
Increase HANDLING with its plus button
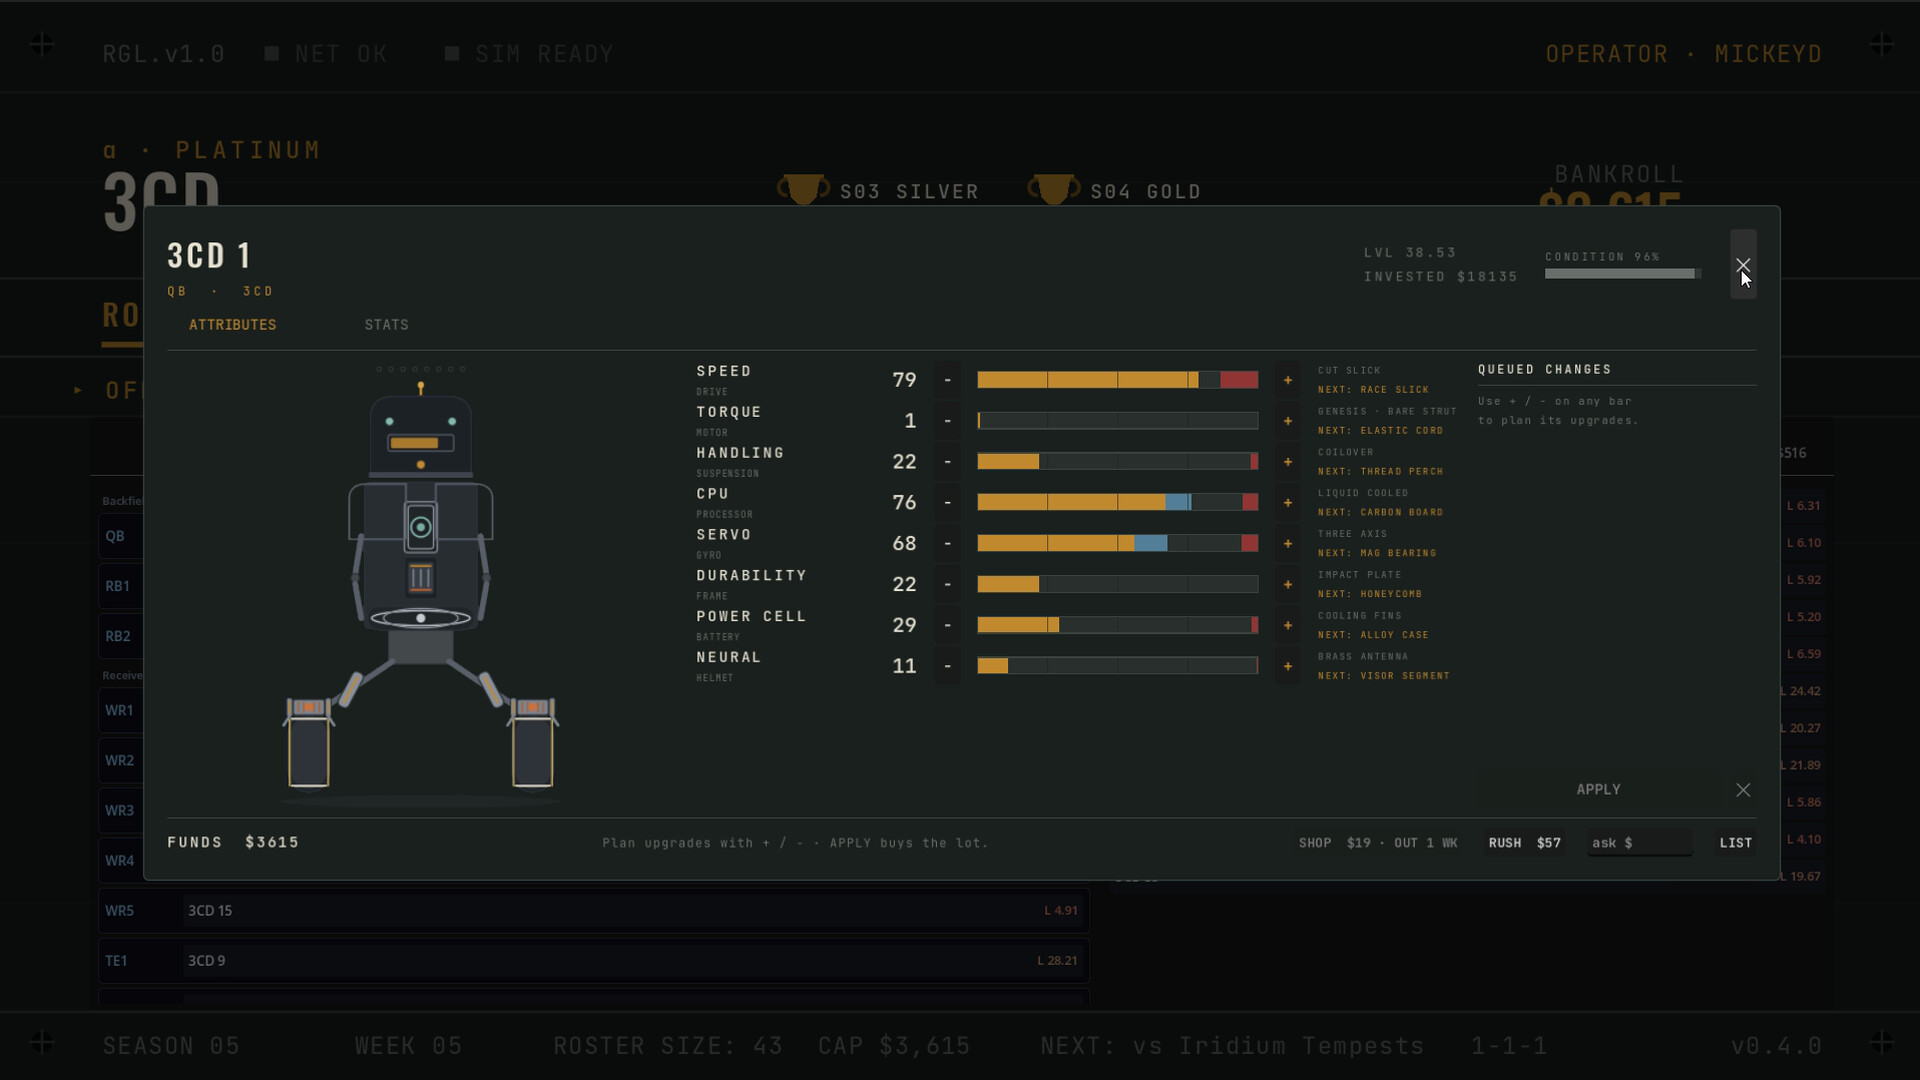1288,462
